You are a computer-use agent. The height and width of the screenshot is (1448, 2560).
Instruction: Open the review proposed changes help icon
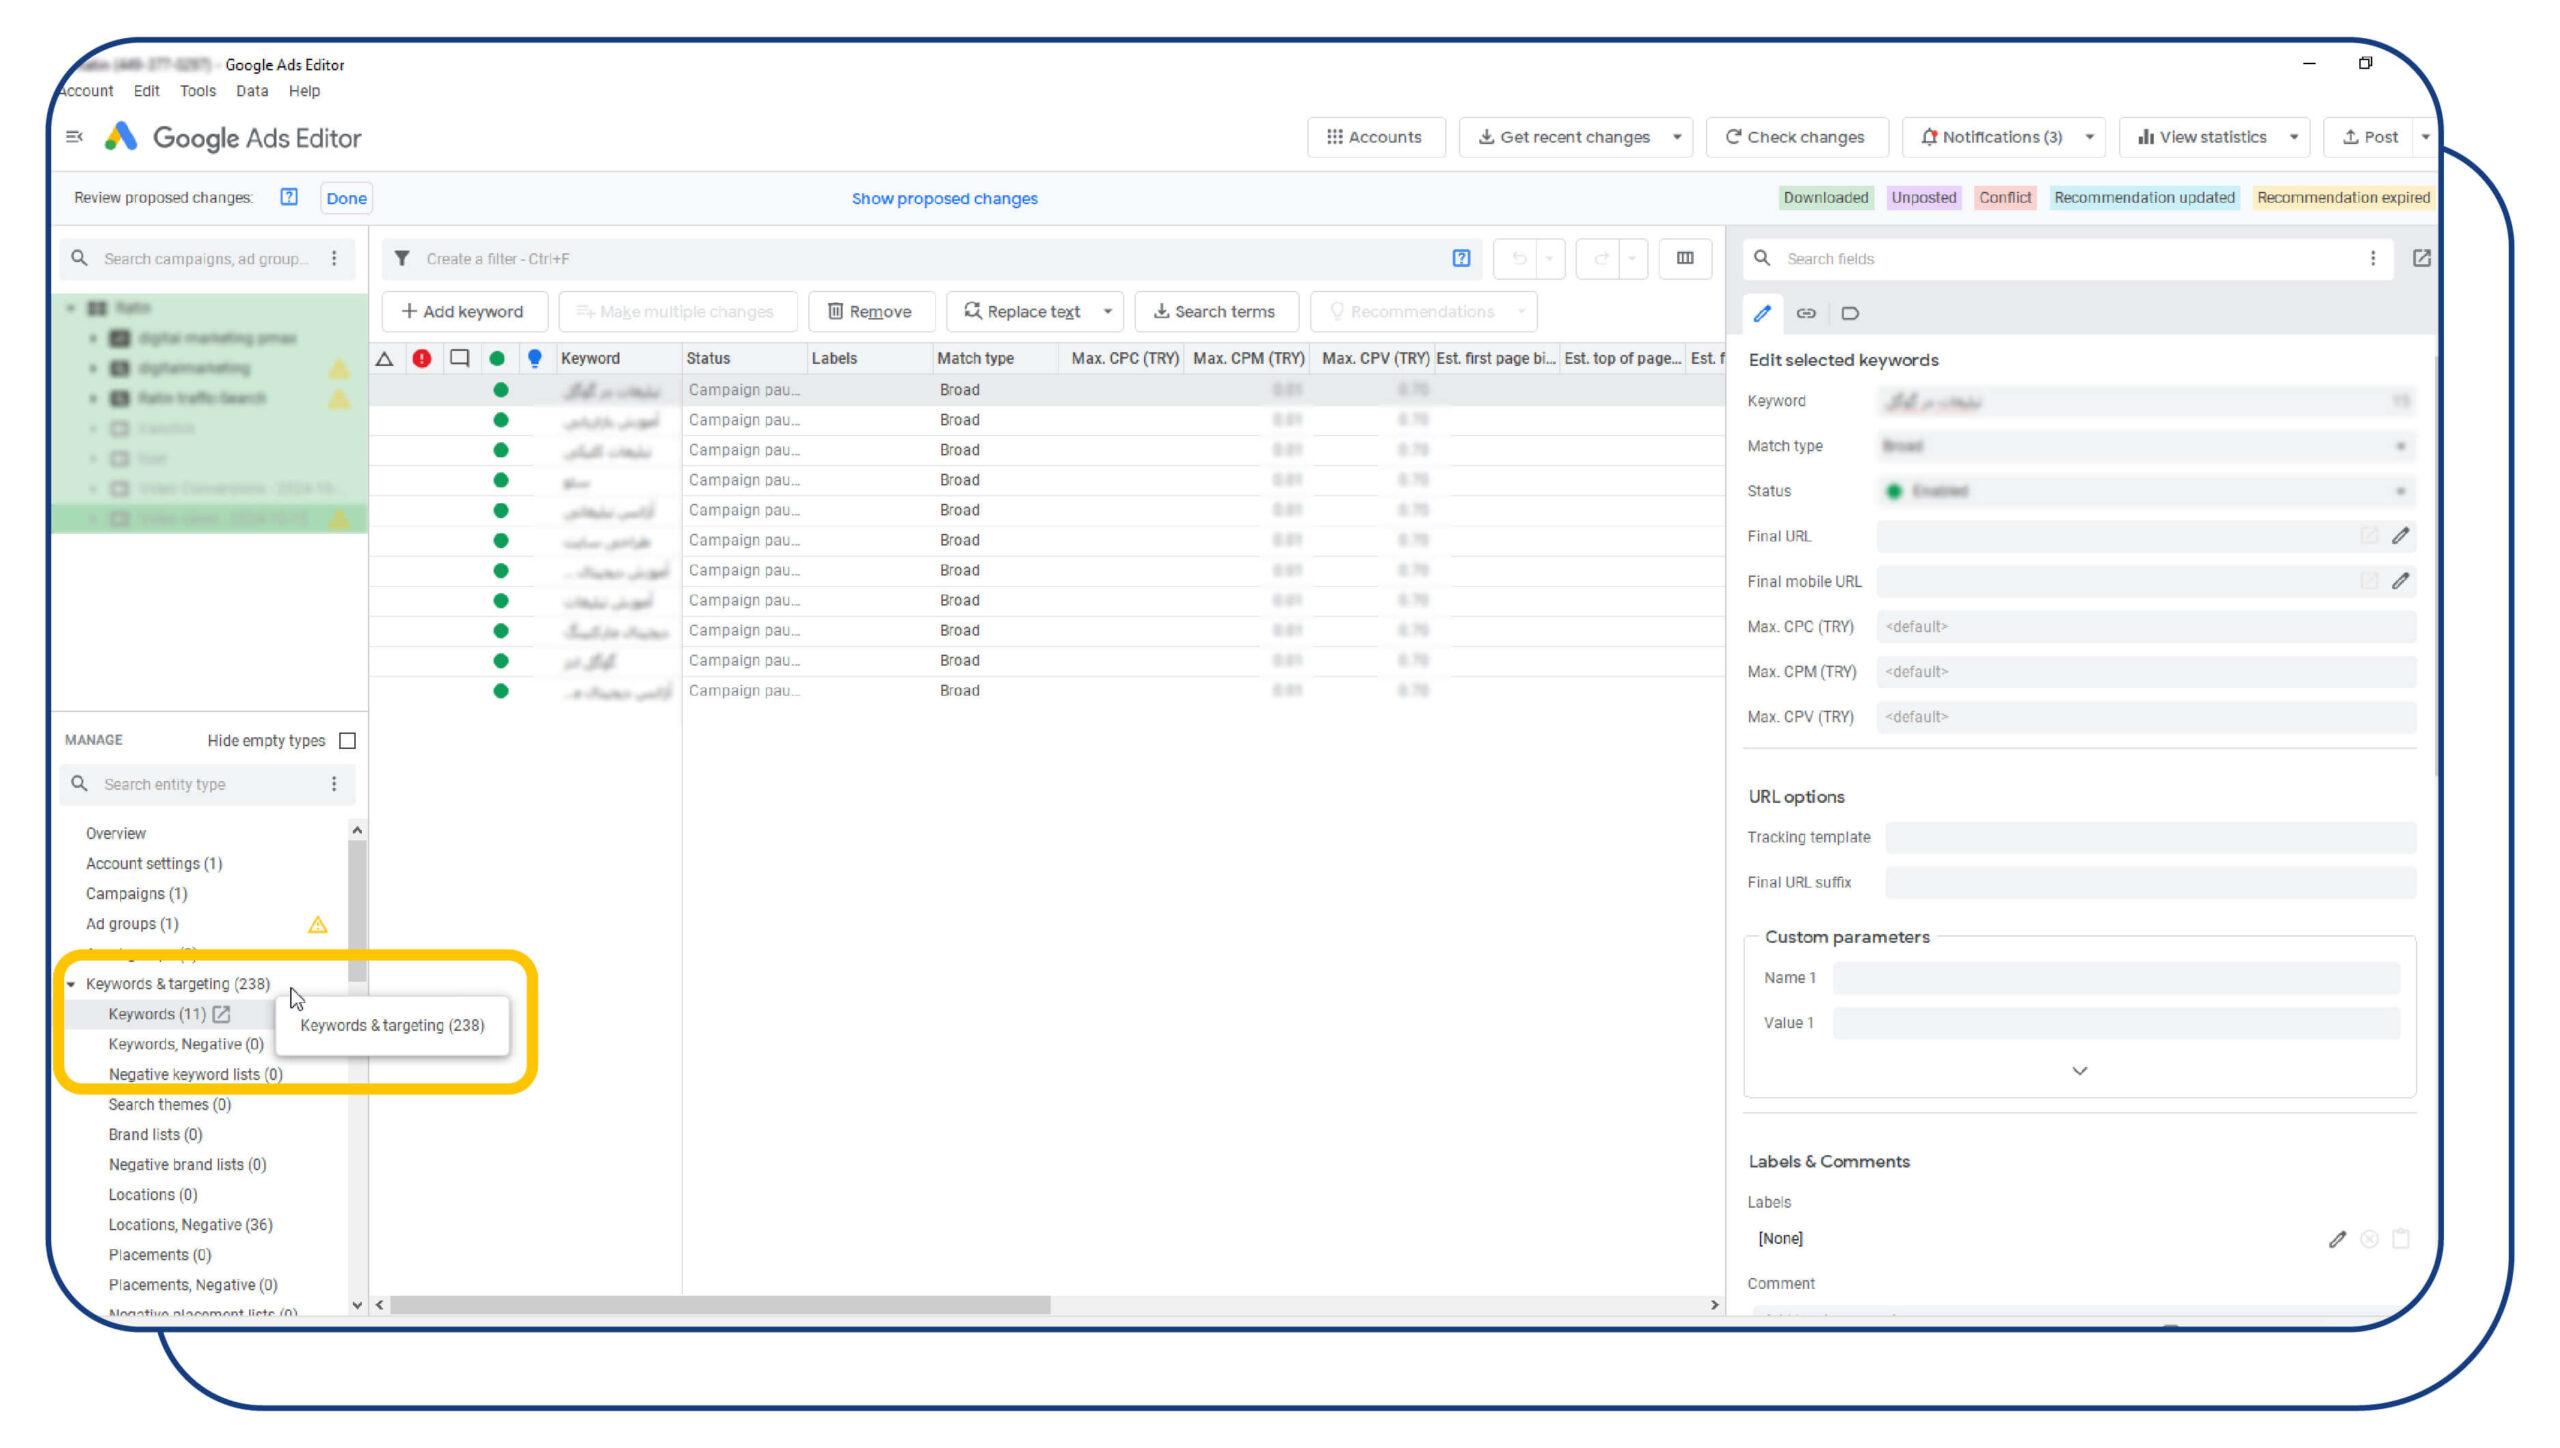coord(289,197)
